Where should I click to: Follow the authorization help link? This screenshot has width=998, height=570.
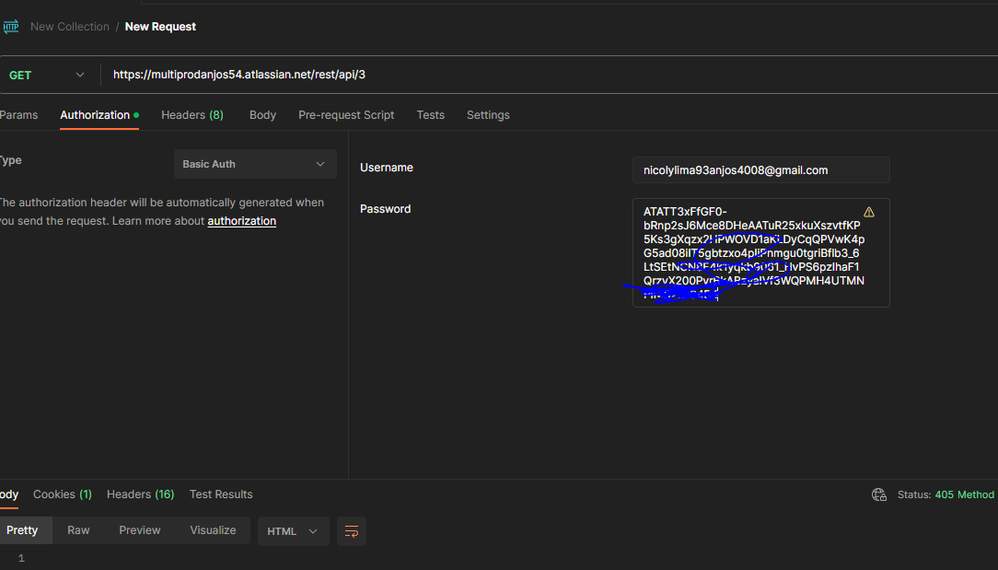(x=242, y=221)
